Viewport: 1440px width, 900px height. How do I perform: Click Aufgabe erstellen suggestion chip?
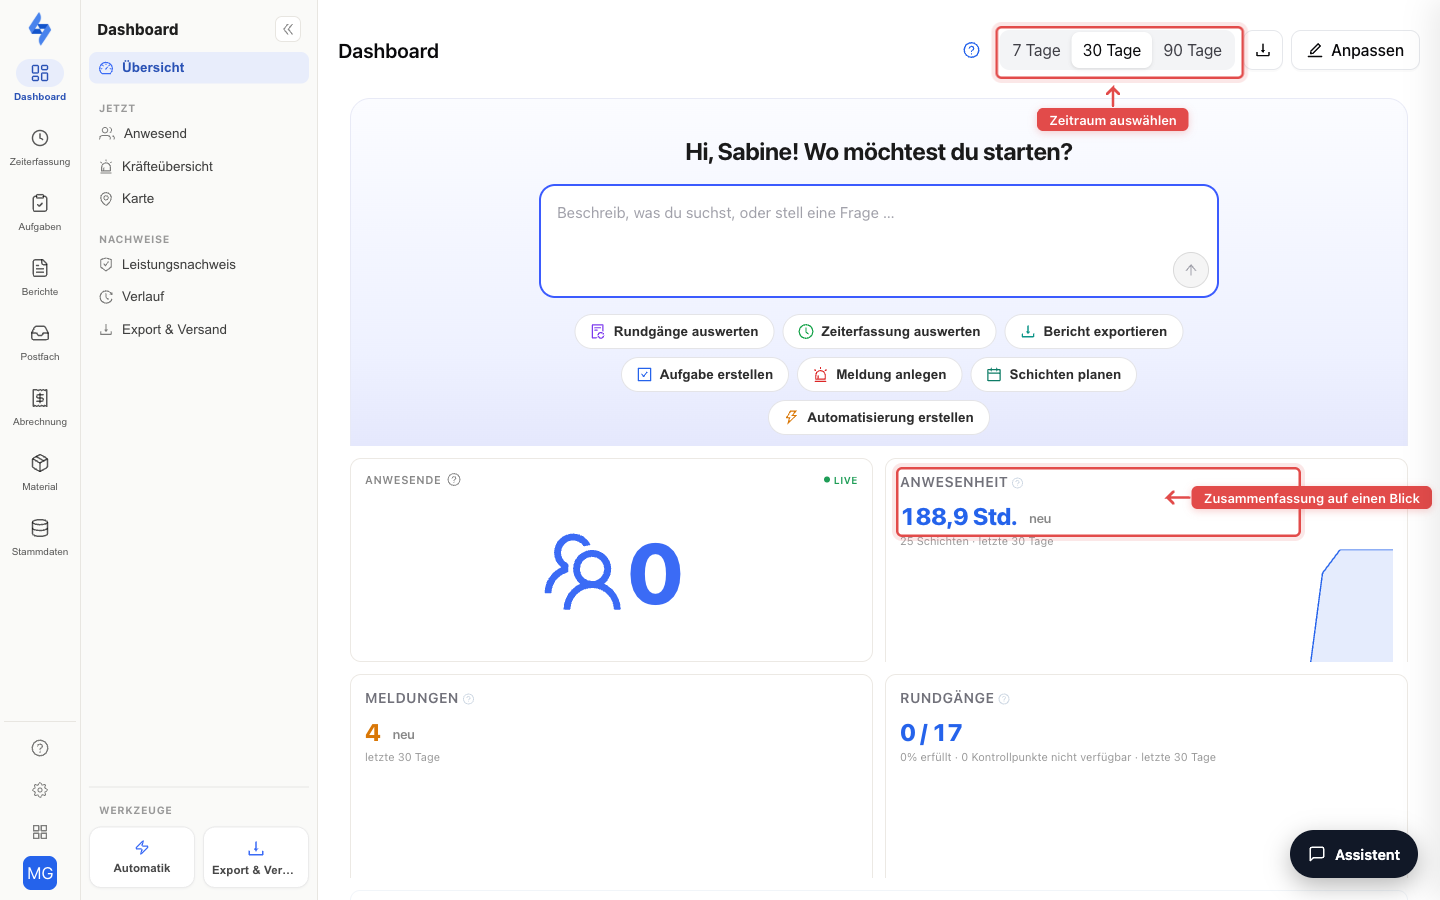[705, 375]
